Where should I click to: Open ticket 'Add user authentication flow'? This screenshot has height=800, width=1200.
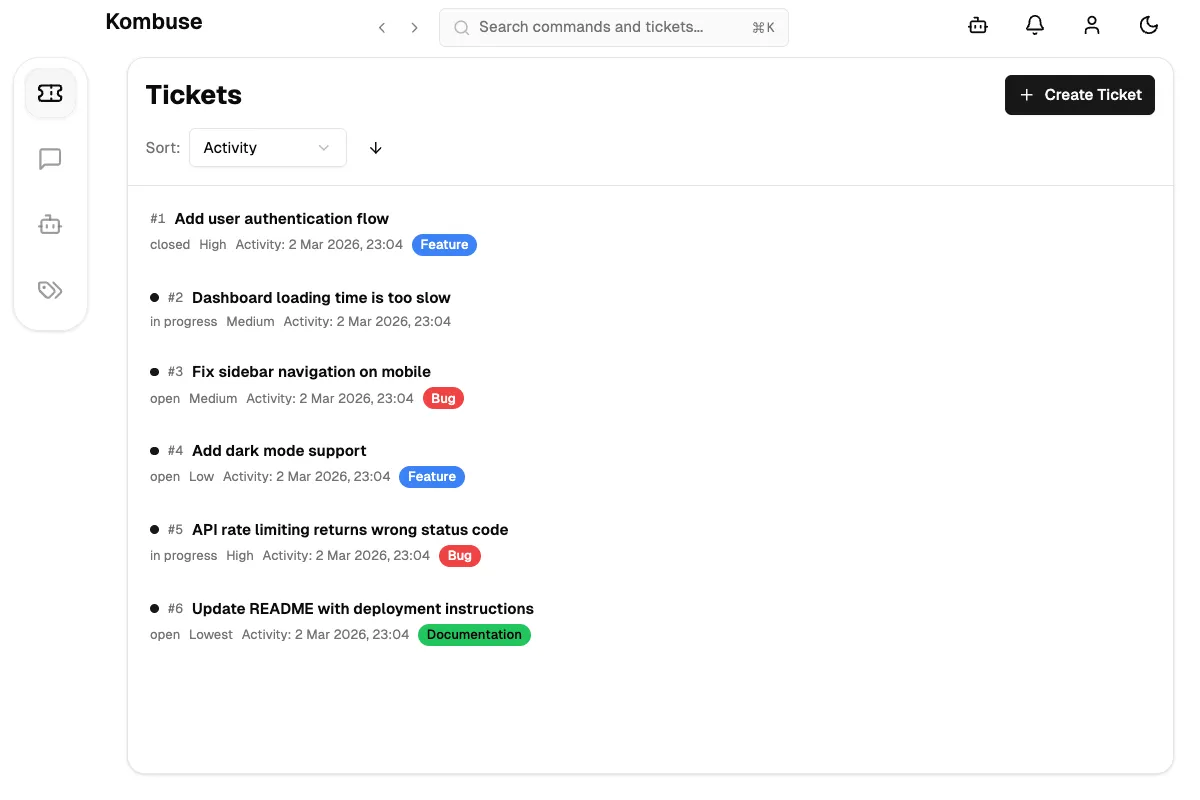281,218
